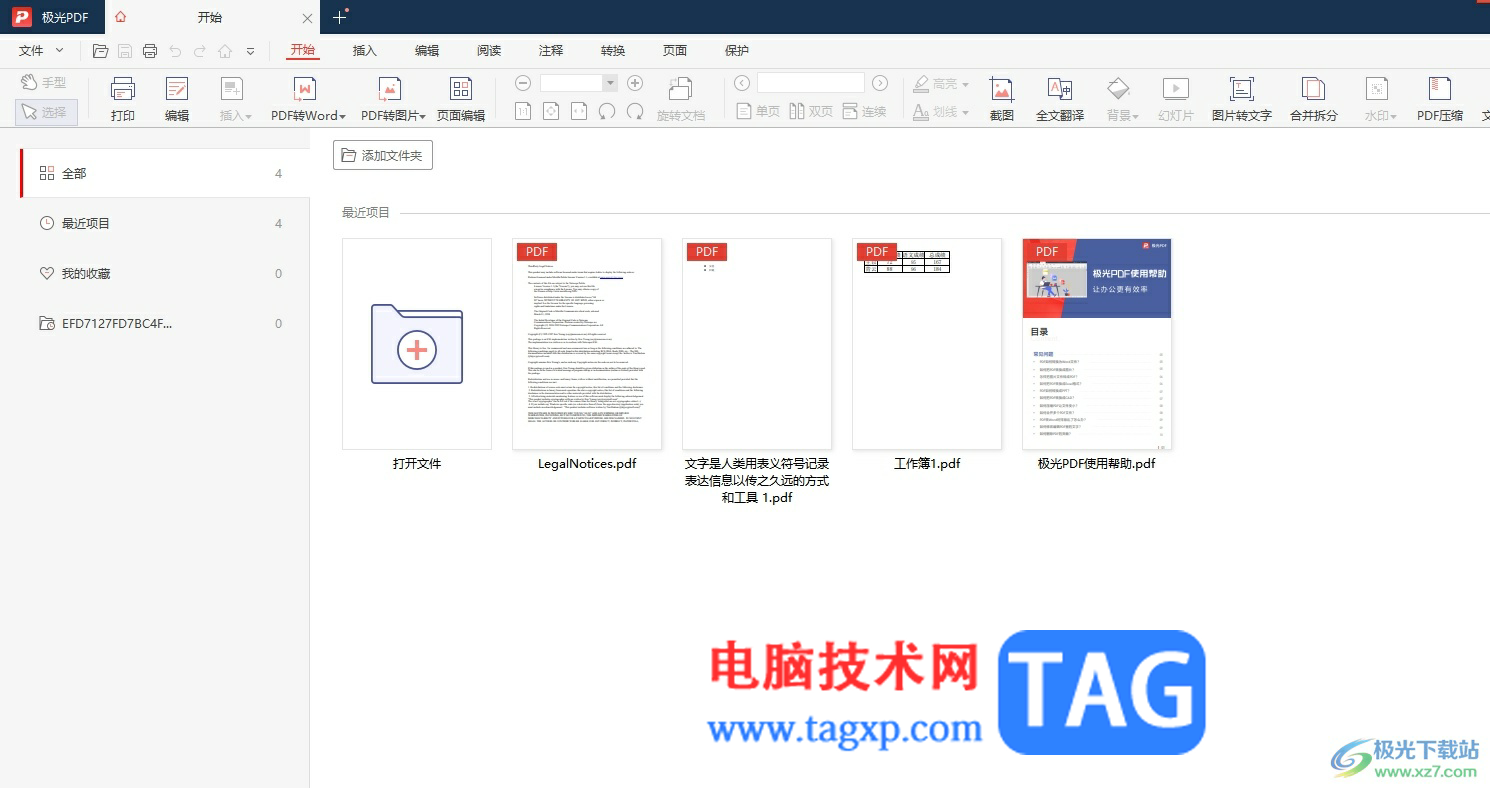1490x788 pixels.
Task: Click the redo arrow icon
Action: 200,51
